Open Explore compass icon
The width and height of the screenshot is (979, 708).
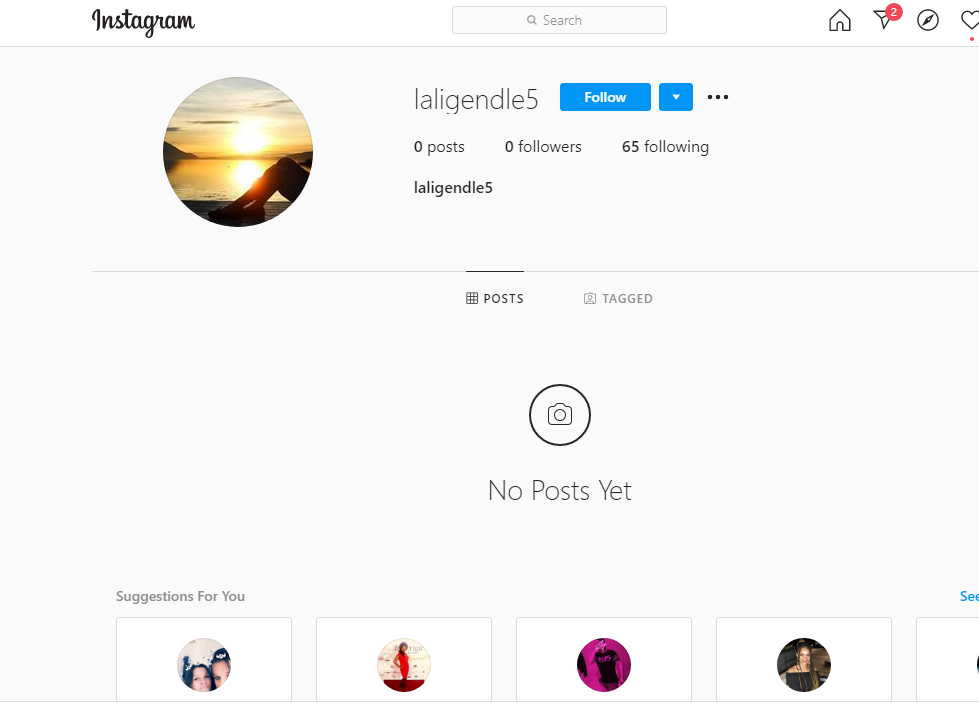pyautogui.click(x=928, y=20)
